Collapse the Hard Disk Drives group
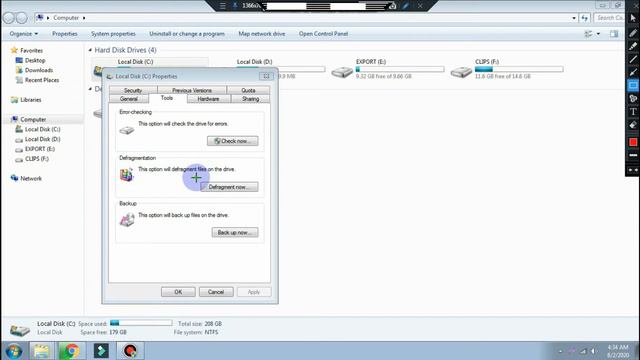Viewport: 640px width, 360px height. coord(90,50)
